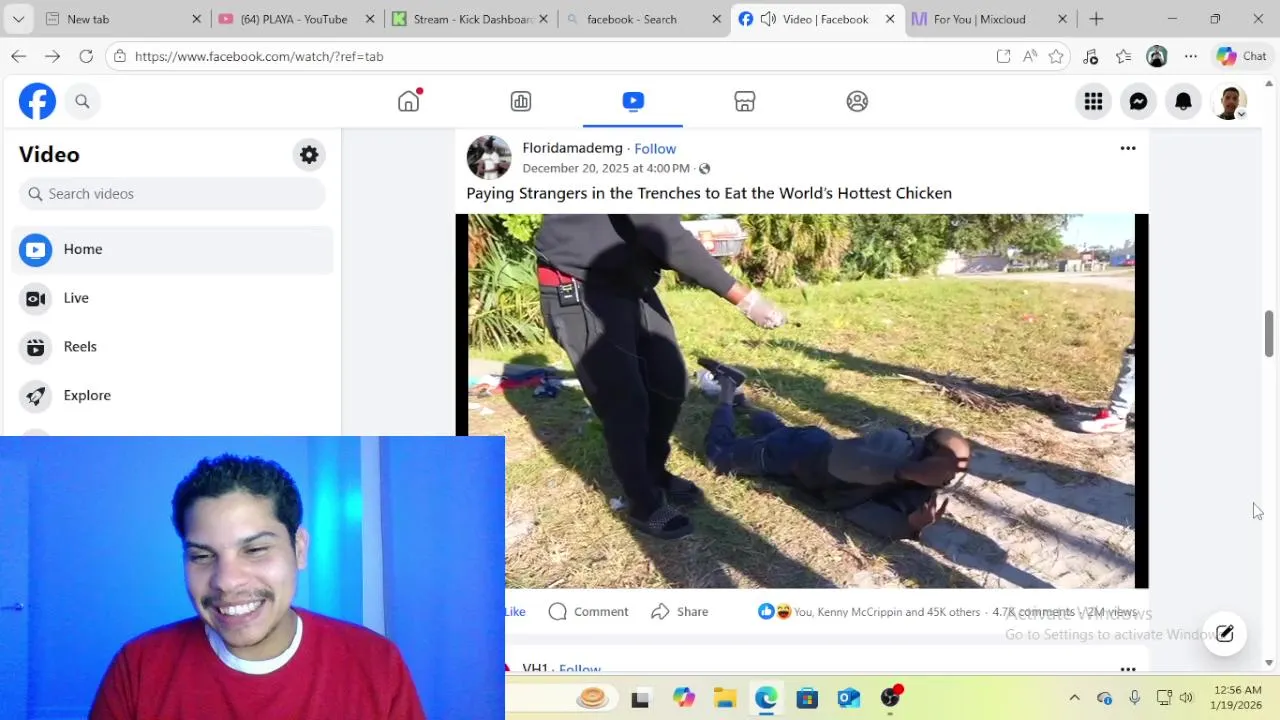Open the Marketplace icon

coord(745,101)
